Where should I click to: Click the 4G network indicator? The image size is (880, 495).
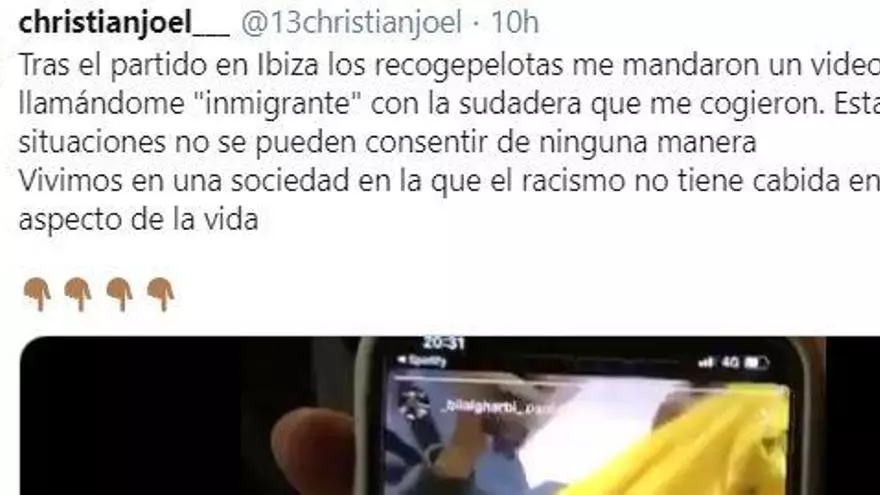(730, 363)
